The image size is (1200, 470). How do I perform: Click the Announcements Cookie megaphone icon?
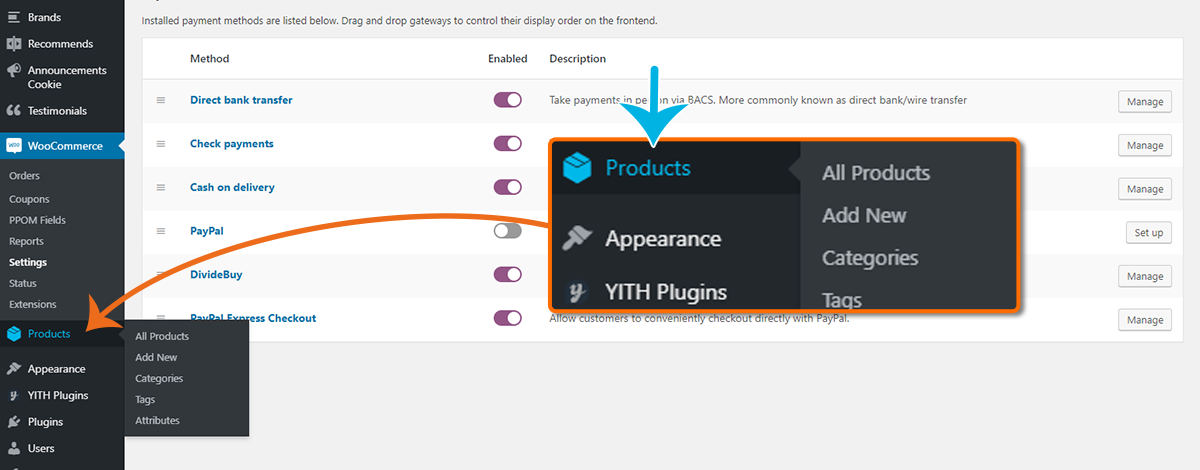[14, 71]
